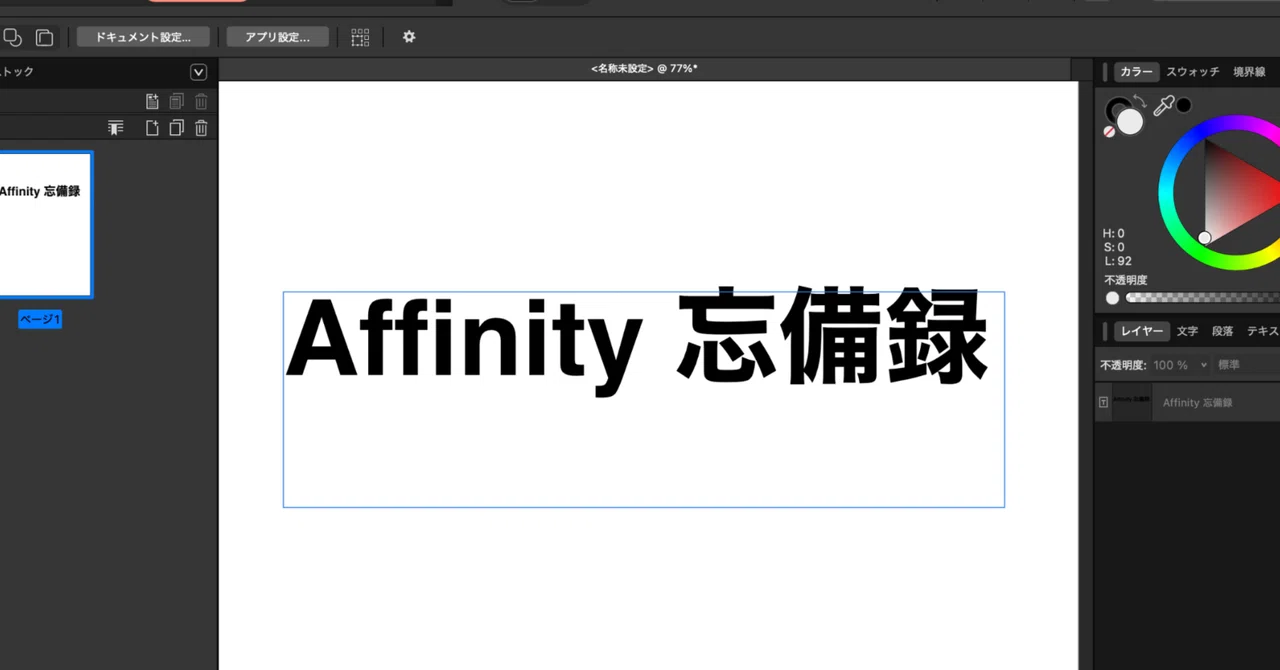Expand the stock panel dropdown chevron
1280x670 pixels.
pos(198,72)
